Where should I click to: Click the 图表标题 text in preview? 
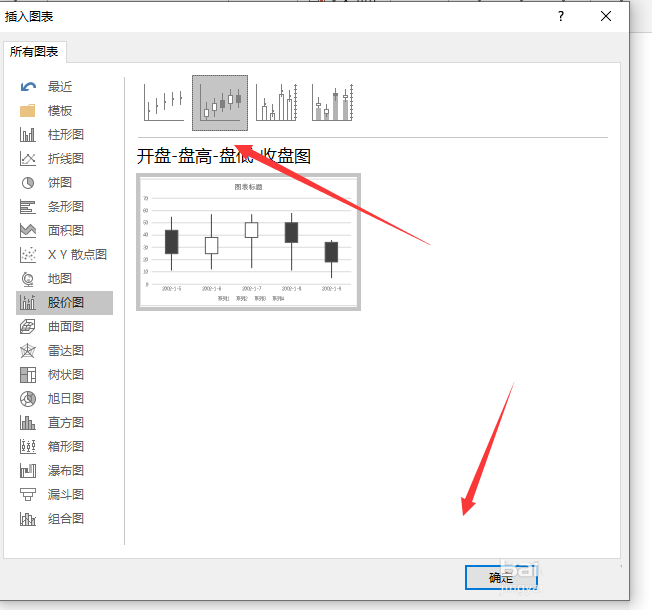click(x=248, y=187)
